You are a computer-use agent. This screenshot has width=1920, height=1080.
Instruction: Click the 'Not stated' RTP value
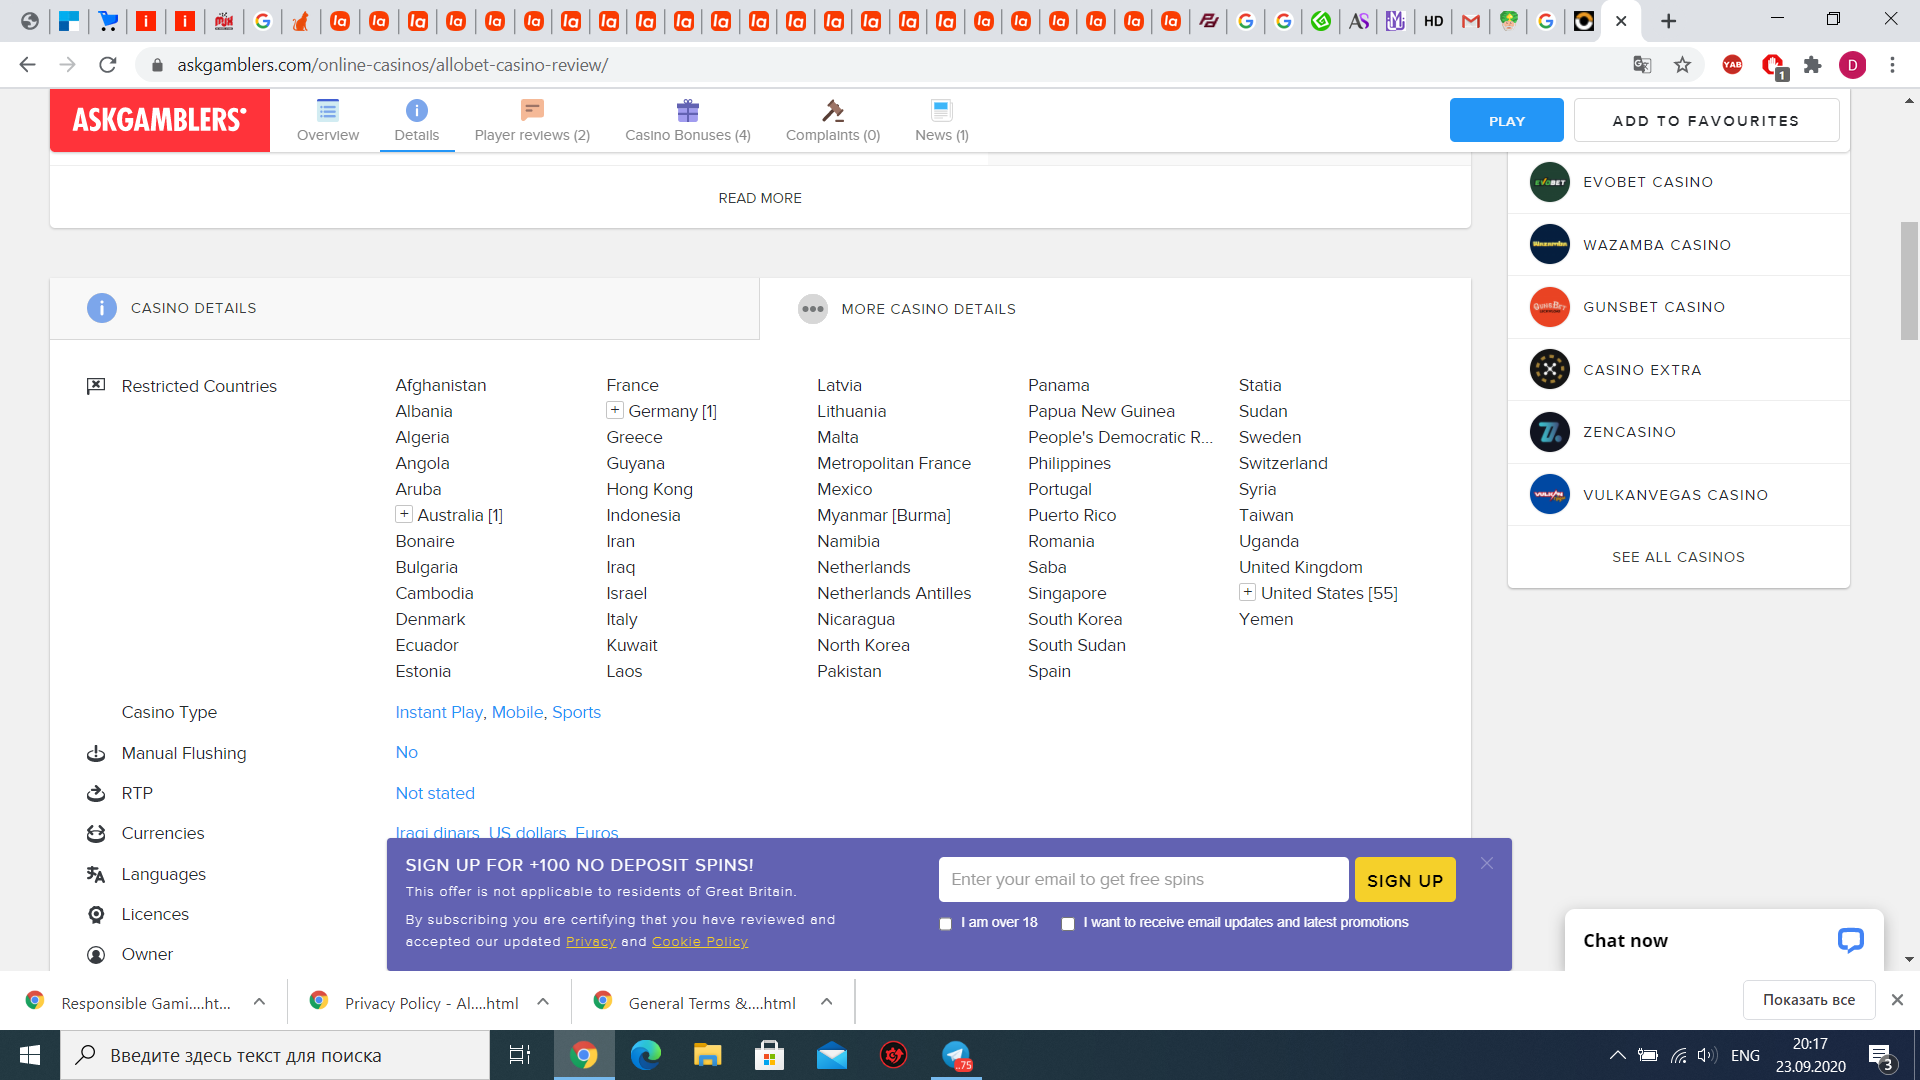(435, 793)
